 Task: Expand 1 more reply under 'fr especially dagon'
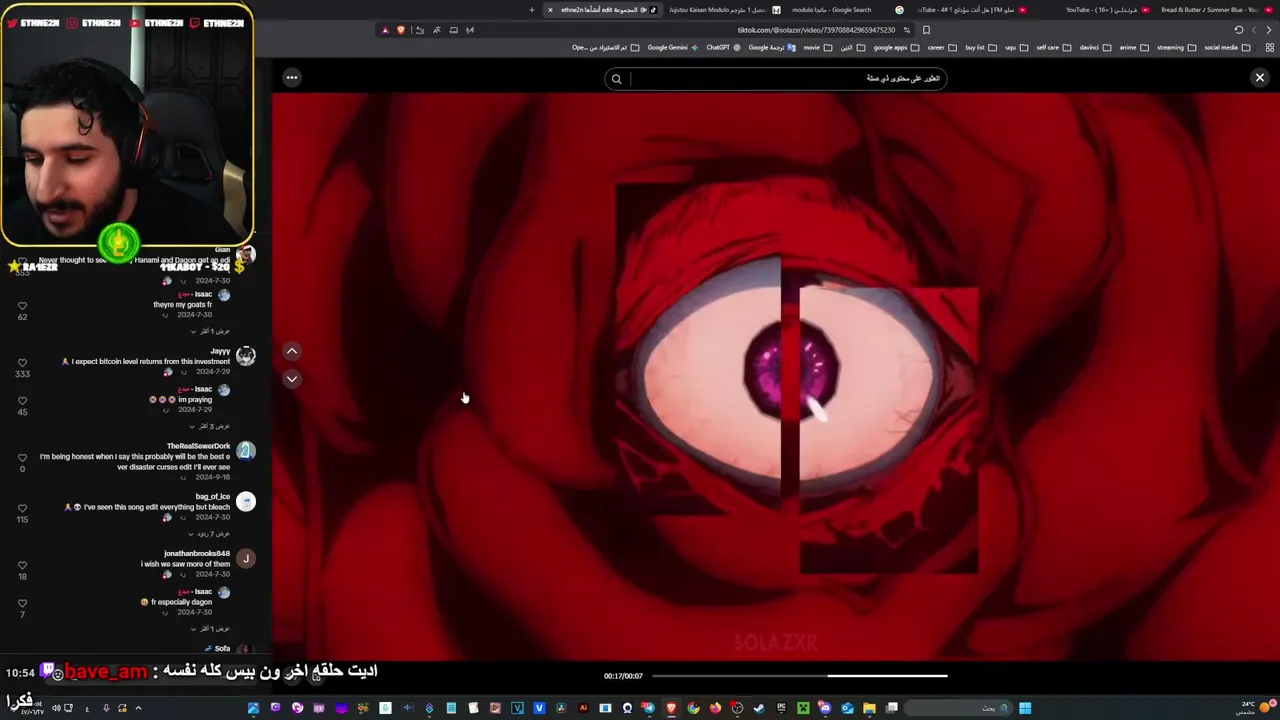tap(210, 629)
